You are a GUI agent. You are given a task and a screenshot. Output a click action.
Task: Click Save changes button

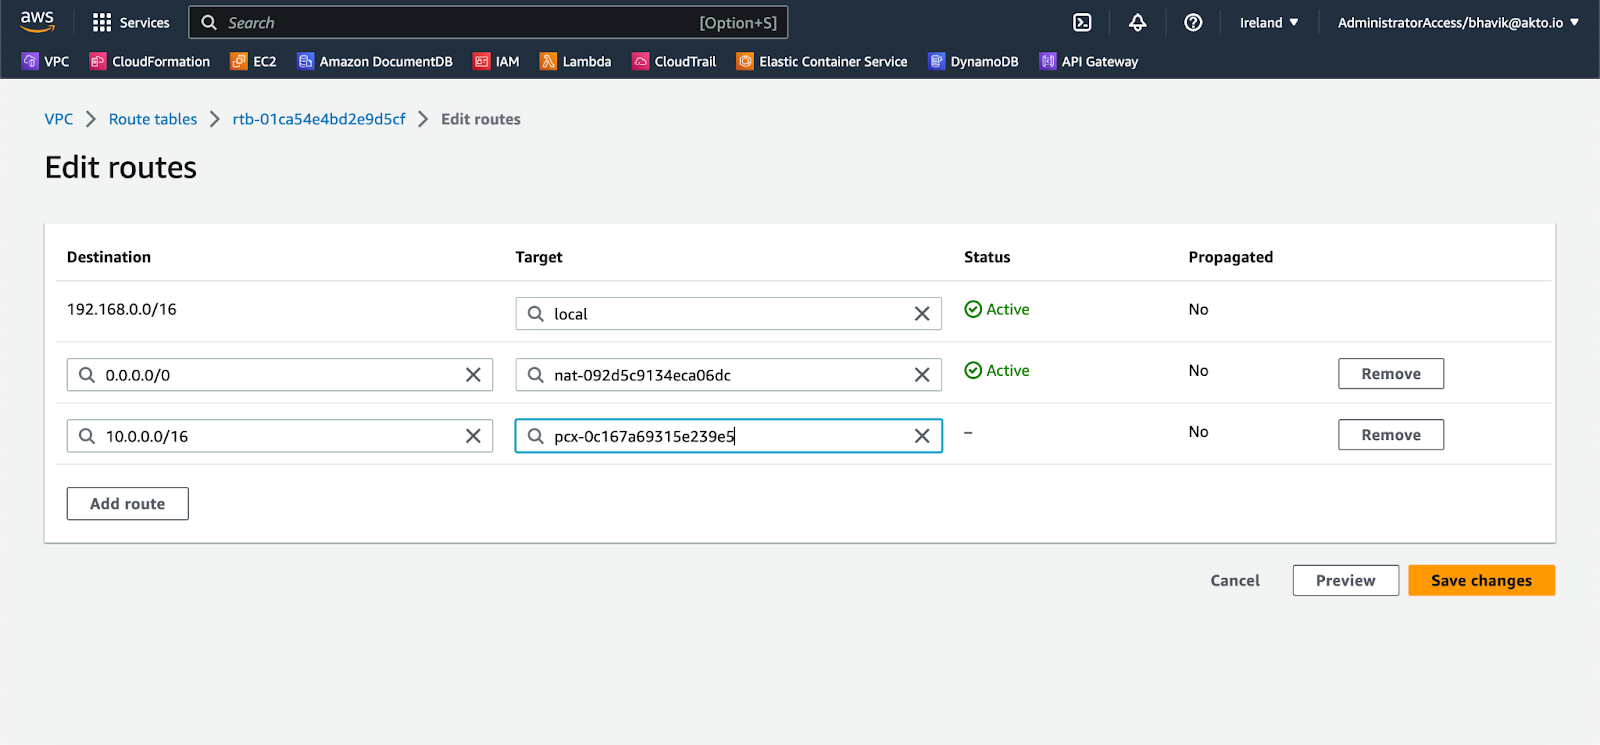1481,580
